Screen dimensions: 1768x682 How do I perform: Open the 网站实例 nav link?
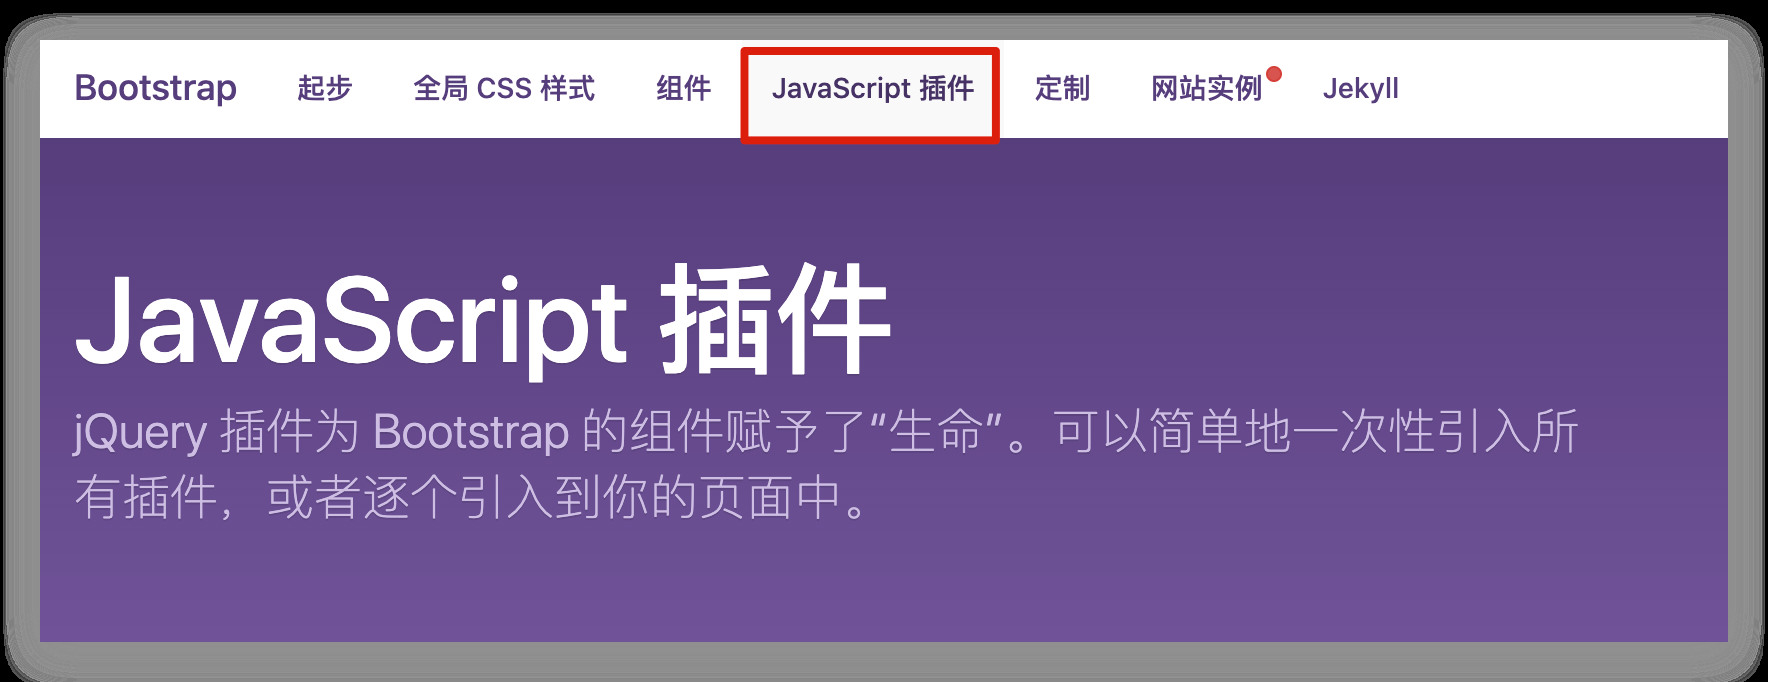1206,89
